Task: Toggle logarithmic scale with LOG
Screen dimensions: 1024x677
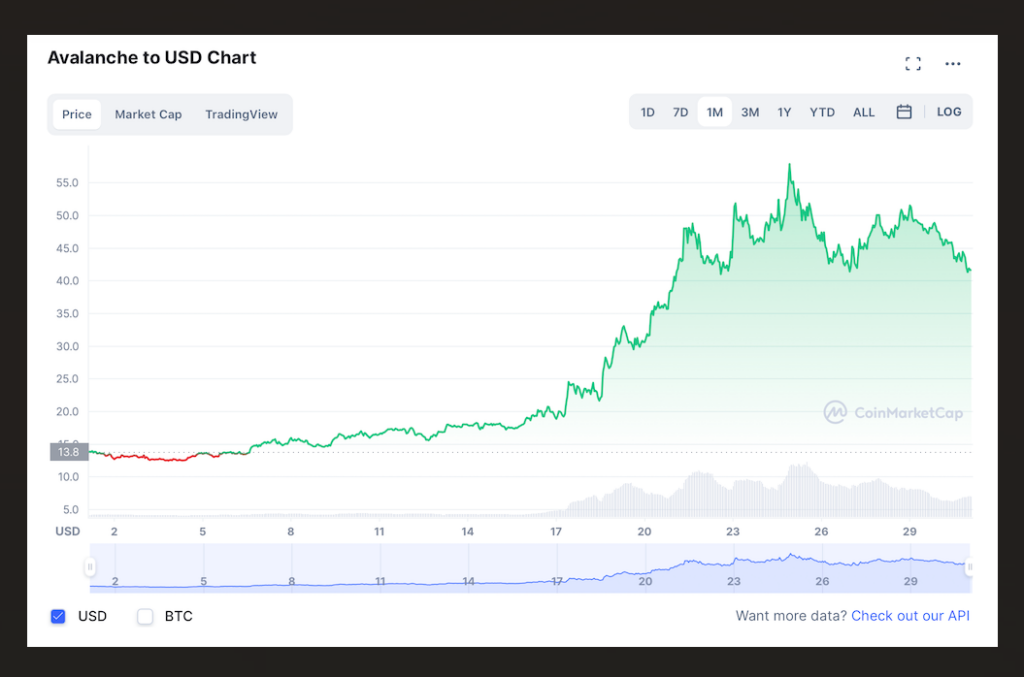Action: coord(948,112)
